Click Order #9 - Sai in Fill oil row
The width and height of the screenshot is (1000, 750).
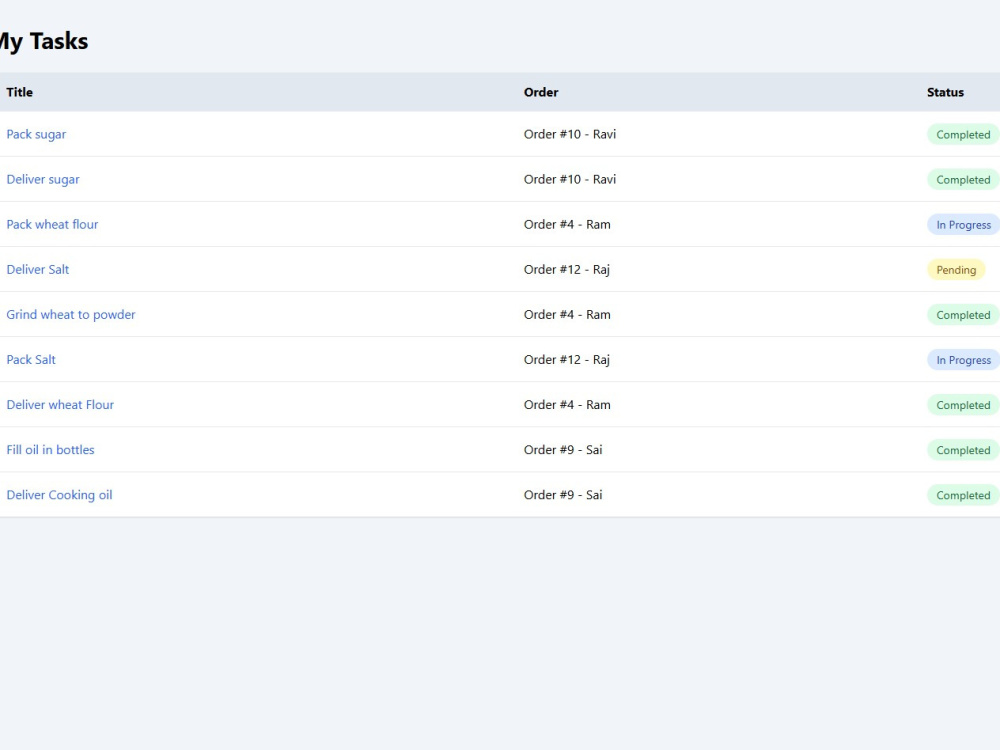click(562, 450)
